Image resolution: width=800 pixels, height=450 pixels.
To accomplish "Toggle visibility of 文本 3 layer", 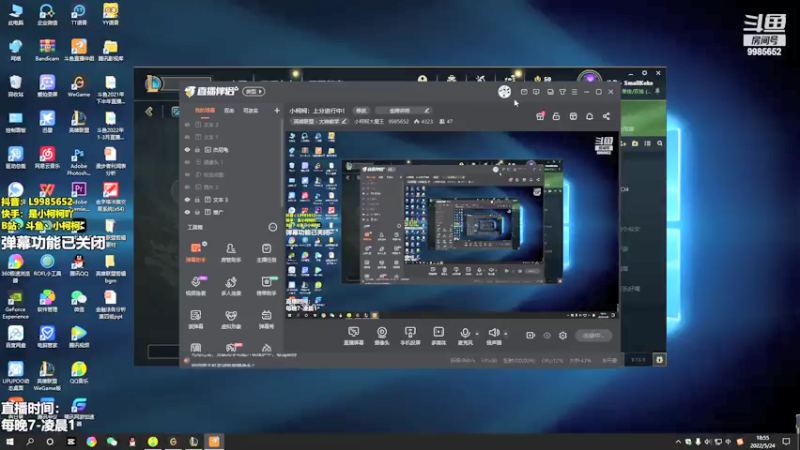I will (187, 199).
